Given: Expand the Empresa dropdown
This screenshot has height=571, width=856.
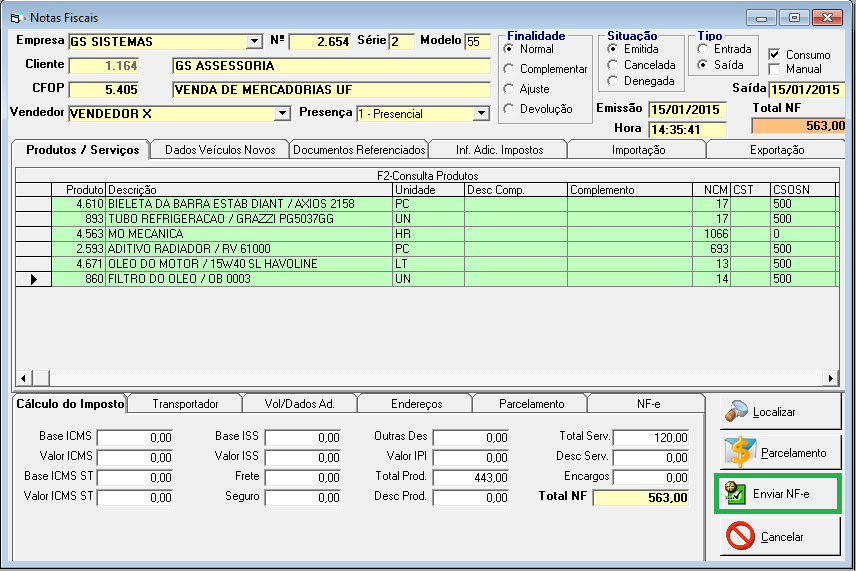Looking at the screenshot, I should point(253,42).
